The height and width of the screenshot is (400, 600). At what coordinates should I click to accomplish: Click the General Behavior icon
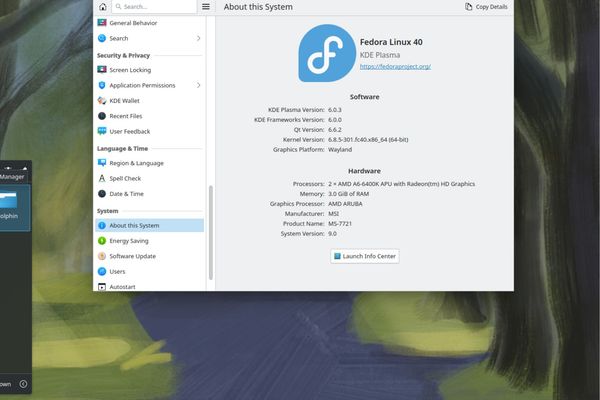pyautogui.click(x=102, y=23)
